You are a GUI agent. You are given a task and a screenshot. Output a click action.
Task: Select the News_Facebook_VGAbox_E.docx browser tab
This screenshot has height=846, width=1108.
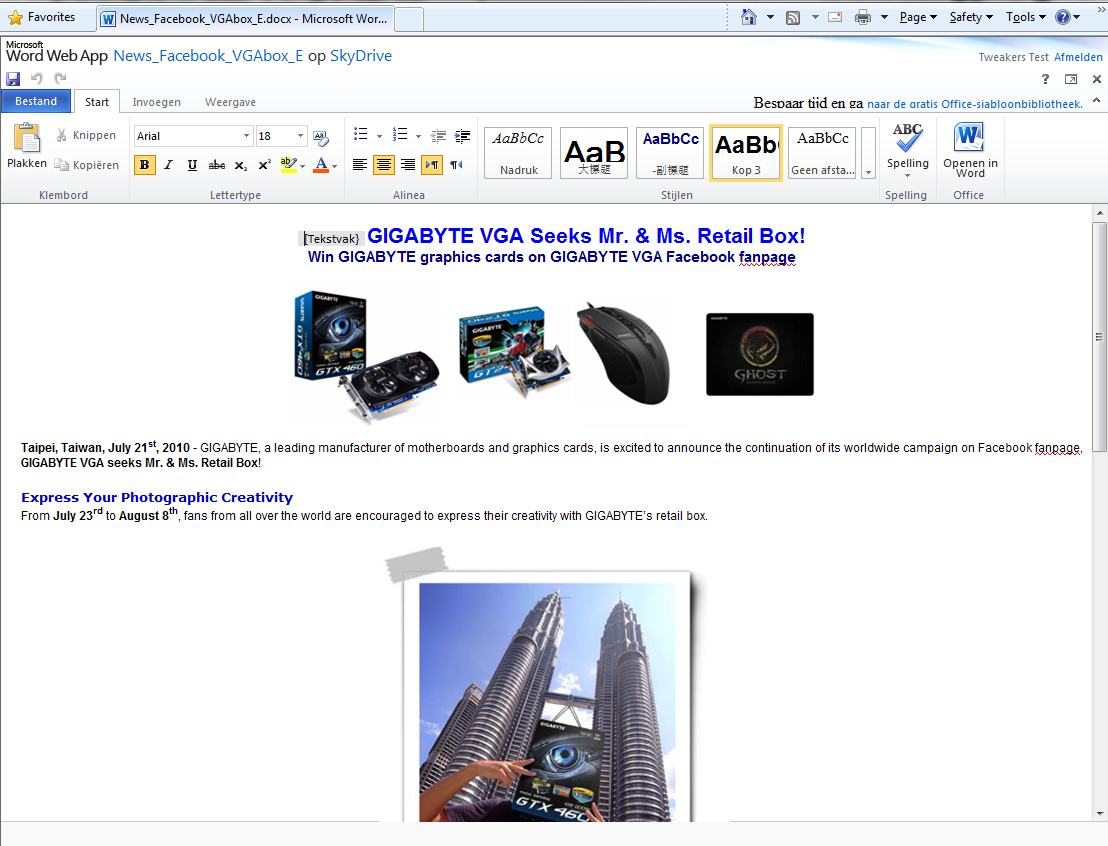tap(244, 18)
